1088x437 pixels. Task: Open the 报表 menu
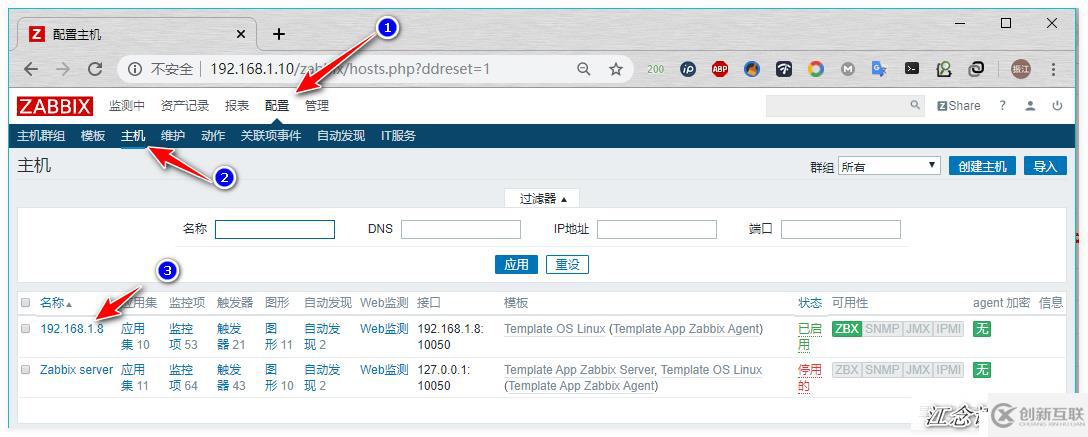pos(237,105)
